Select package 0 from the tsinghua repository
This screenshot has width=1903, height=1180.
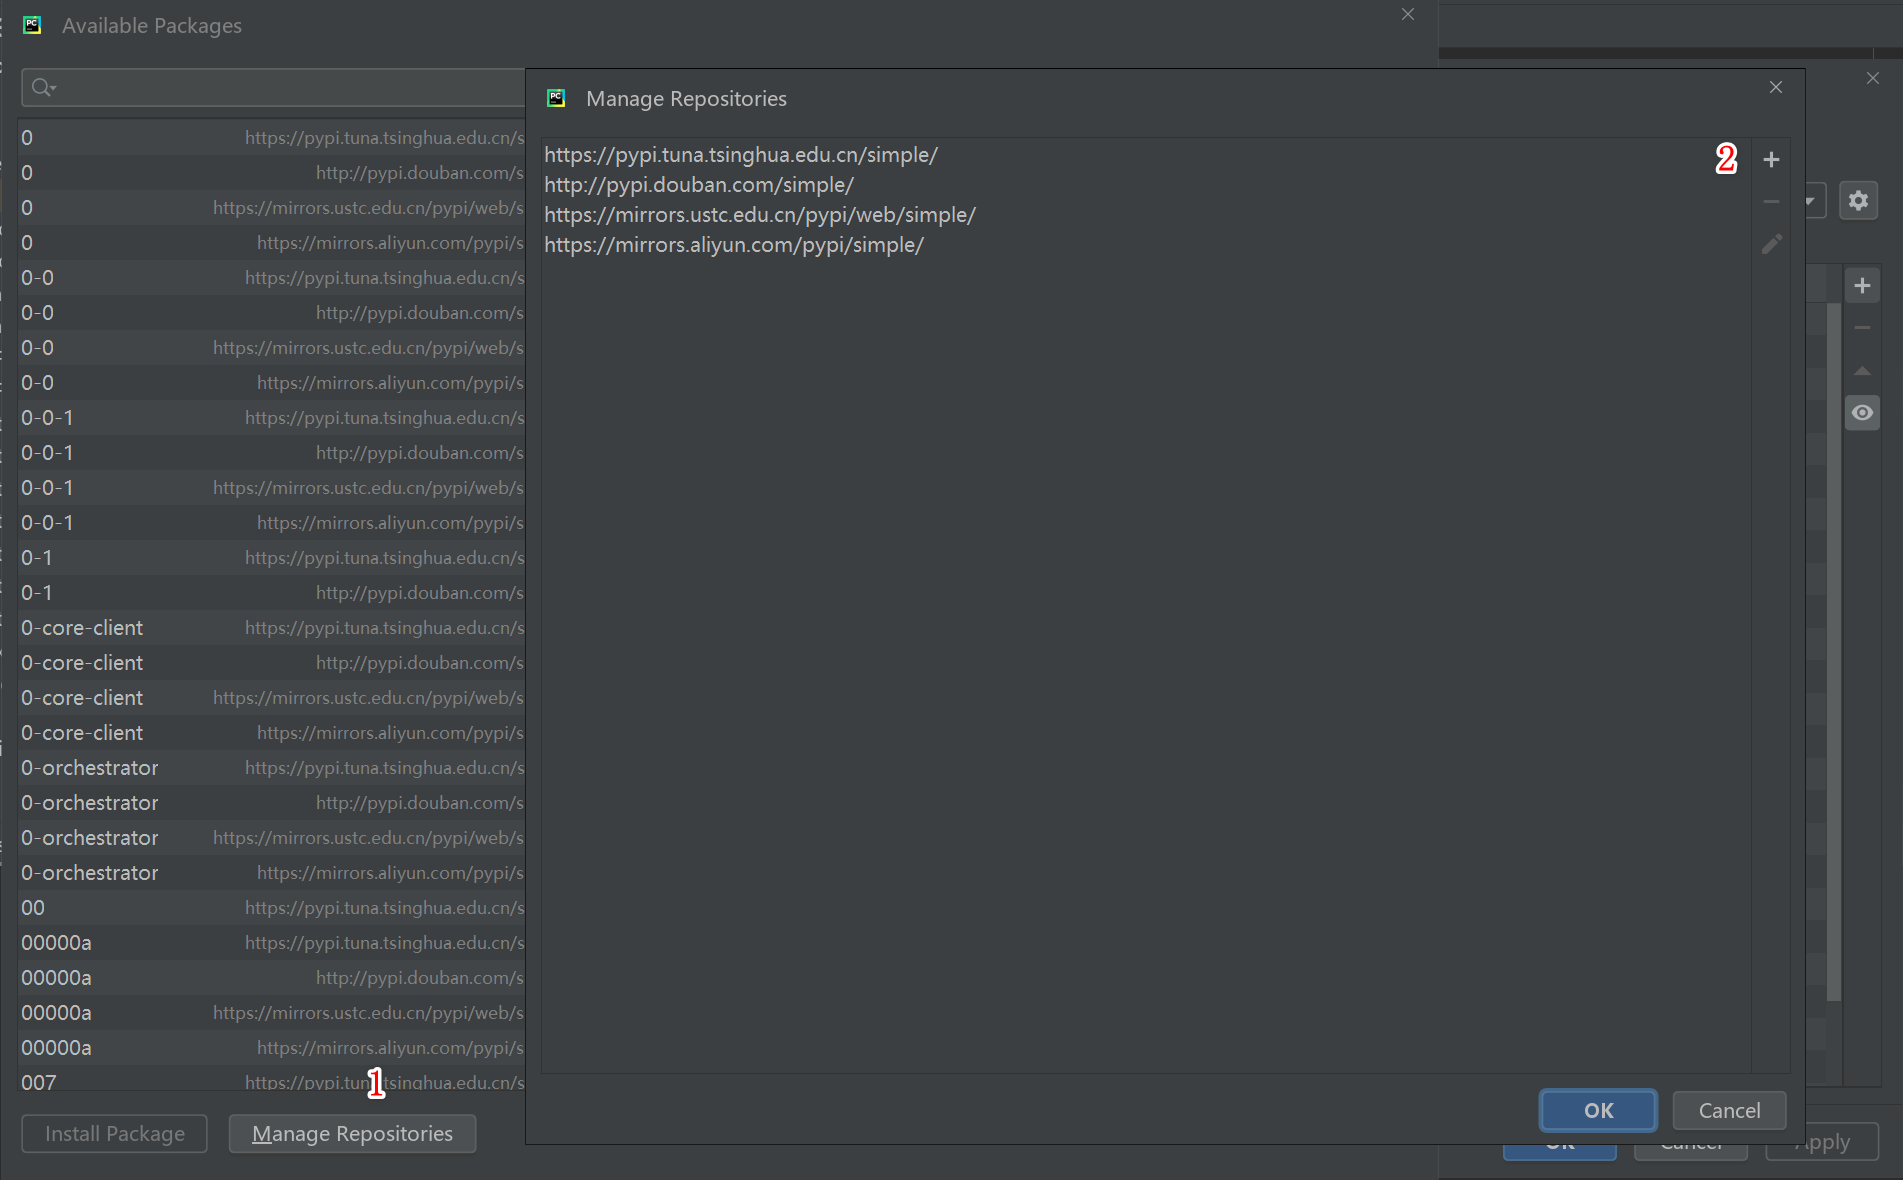272,138
